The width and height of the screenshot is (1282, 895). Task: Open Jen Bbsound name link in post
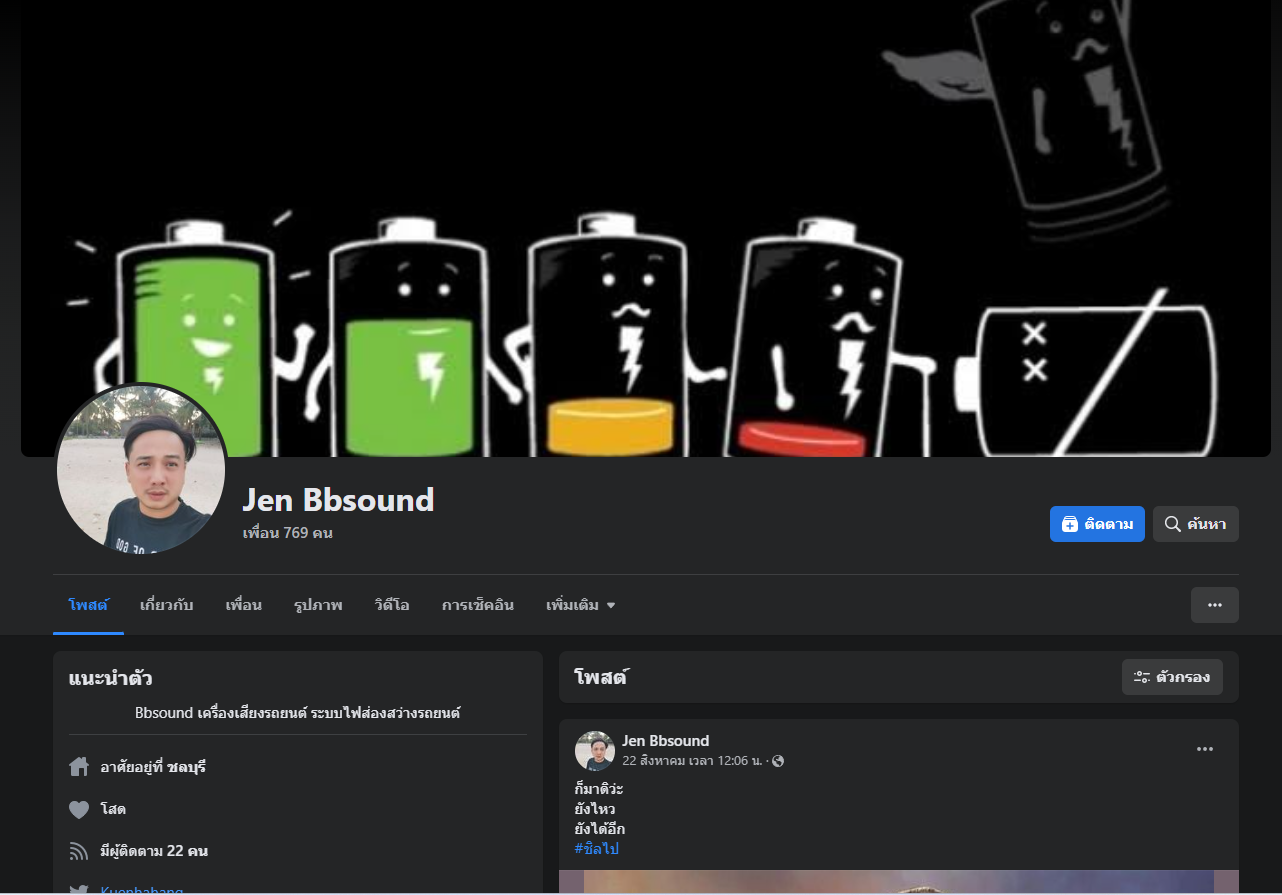[x=665, y=741]
